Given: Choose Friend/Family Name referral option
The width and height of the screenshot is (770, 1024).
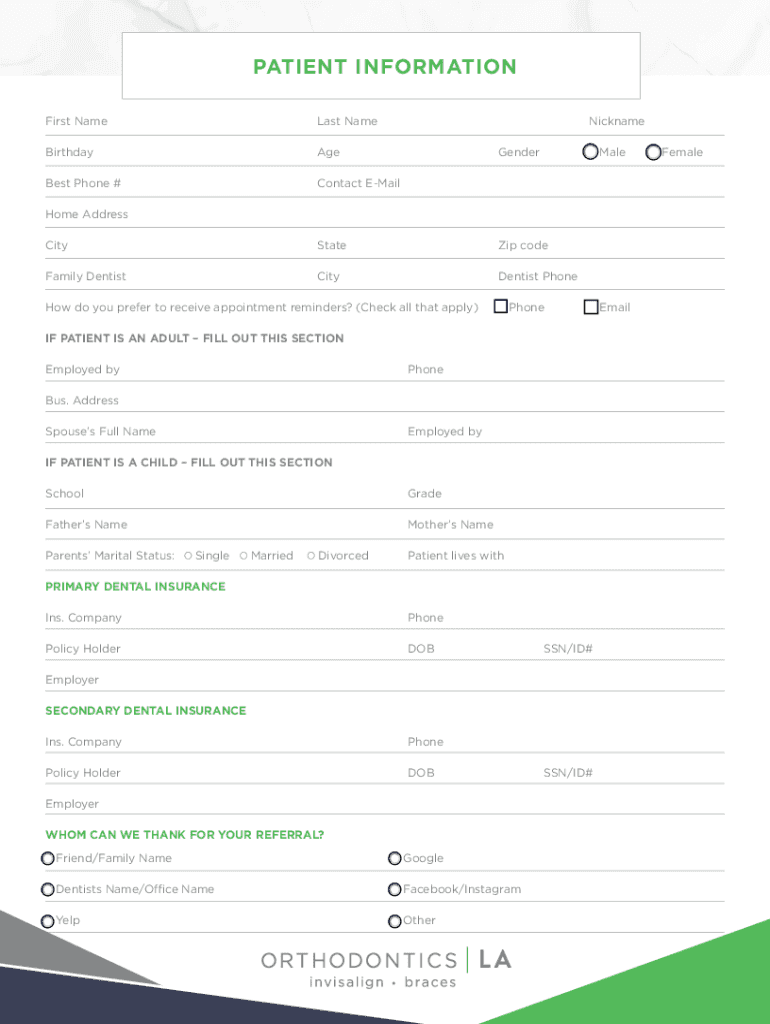Looking at the screenshot, I should pyautogui.click(x=48, y=858).
